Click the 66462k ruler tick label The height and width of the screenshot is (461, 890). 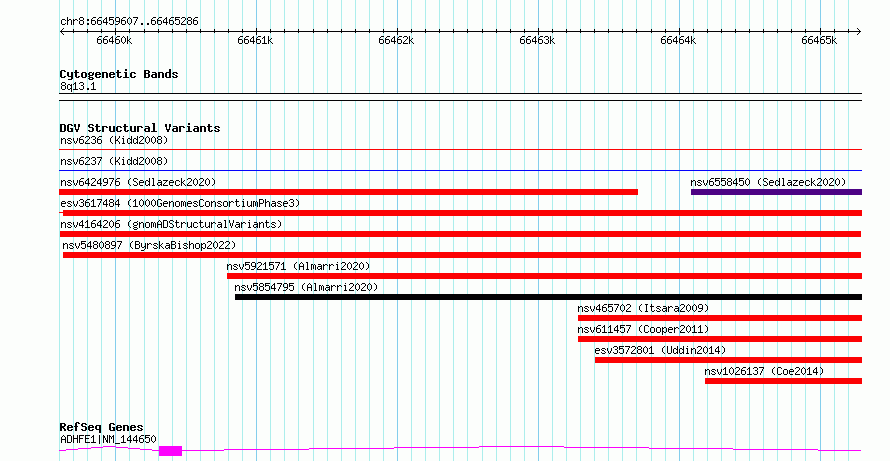point(396,40)
